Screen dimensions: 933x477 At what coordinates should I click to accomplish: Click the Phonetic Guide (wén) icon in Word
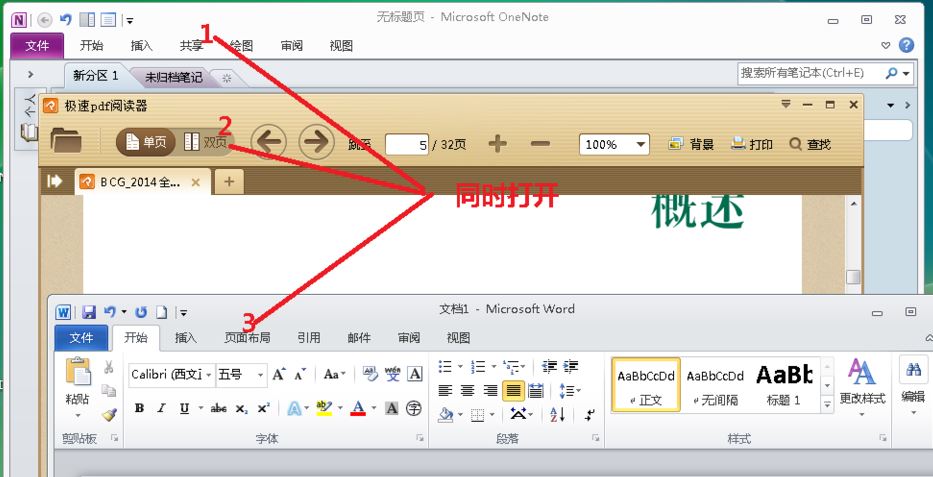393,374
